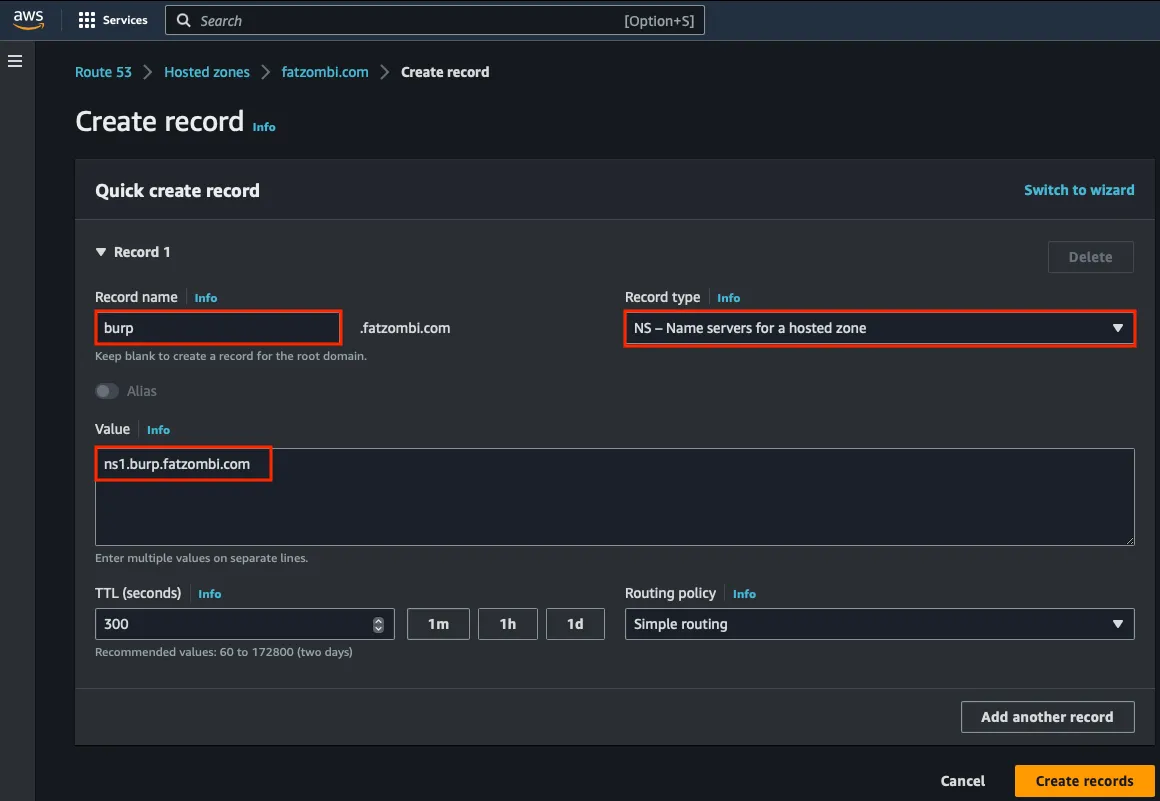Click the Value textarea resize handle
1160x801 pixels.
1130,541
